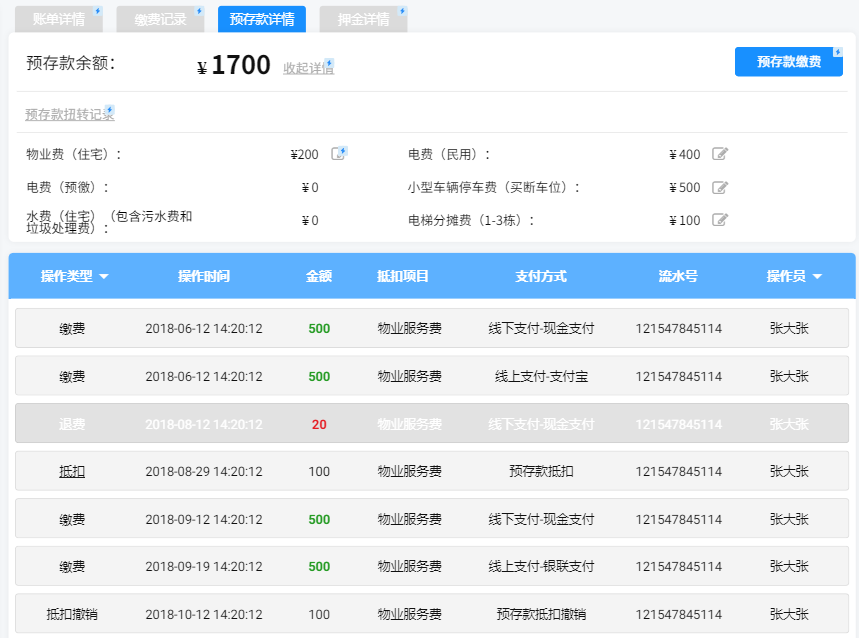Open 预存款扭转记录 link
Image resolution: width=859 pixels, height=638 pixels.
[69, 115]
